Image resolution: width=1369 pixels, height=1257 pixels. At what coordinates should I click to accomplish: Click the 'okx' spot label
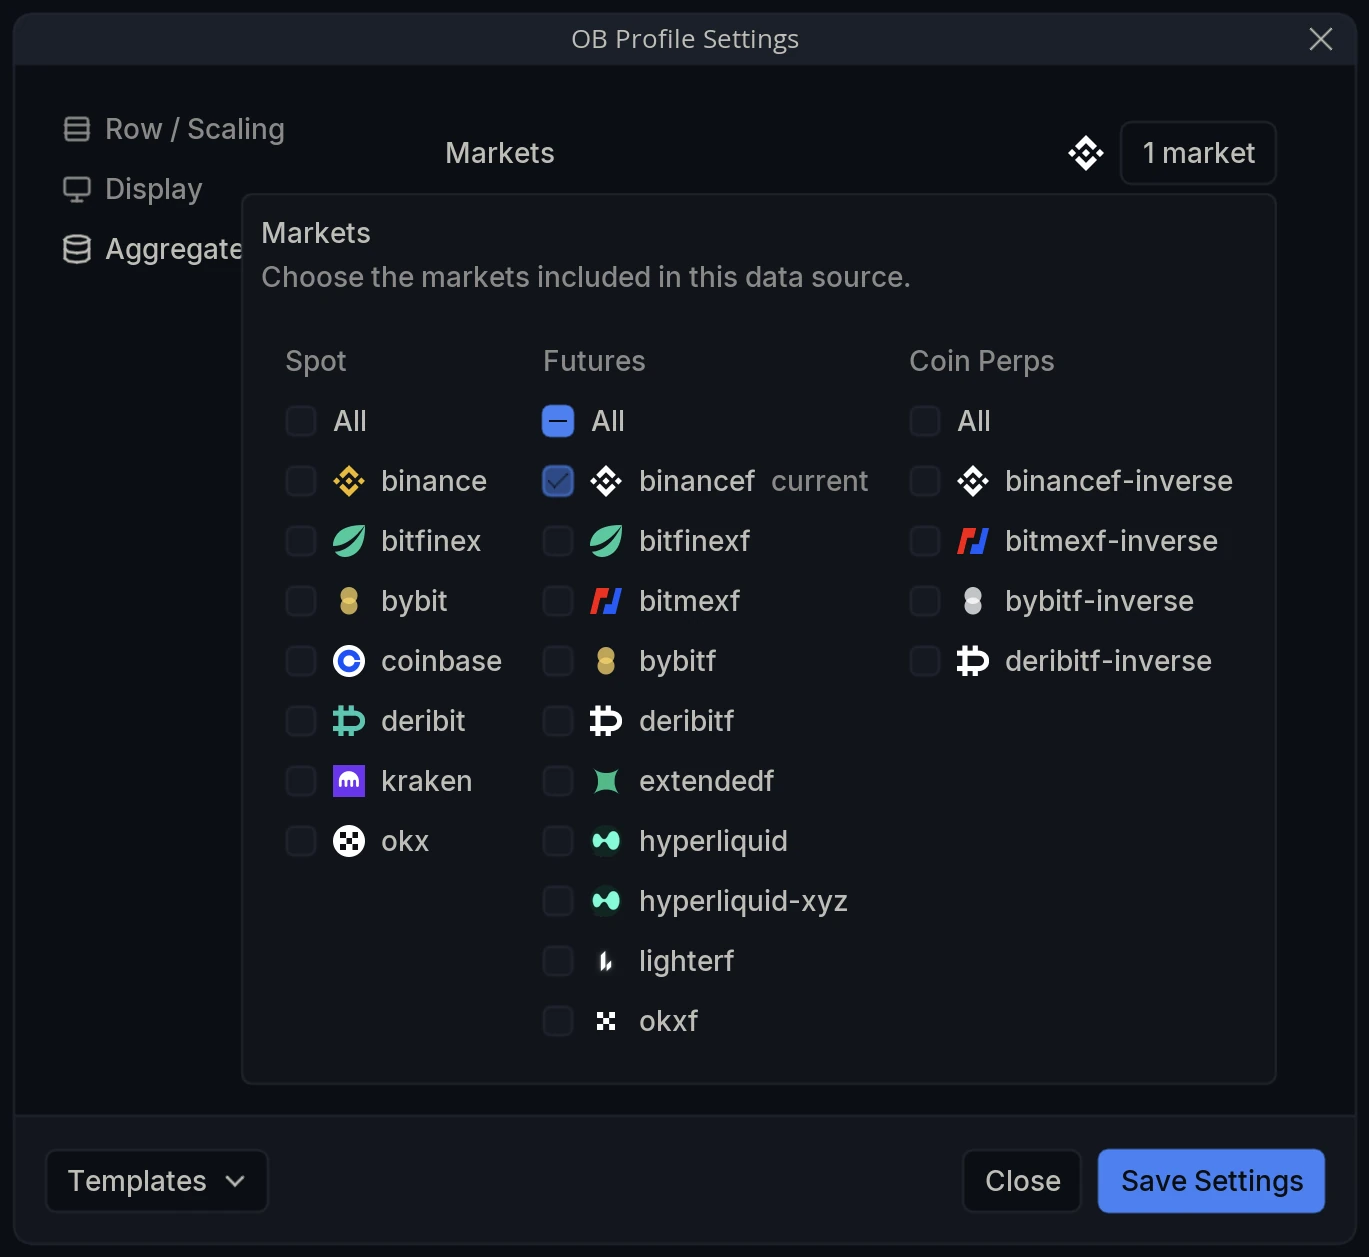405,841
